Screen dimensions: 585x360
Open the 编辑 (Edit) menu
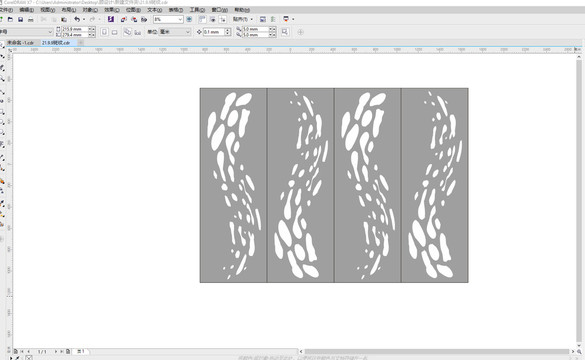pyautogui.click(x=26, y=10)
